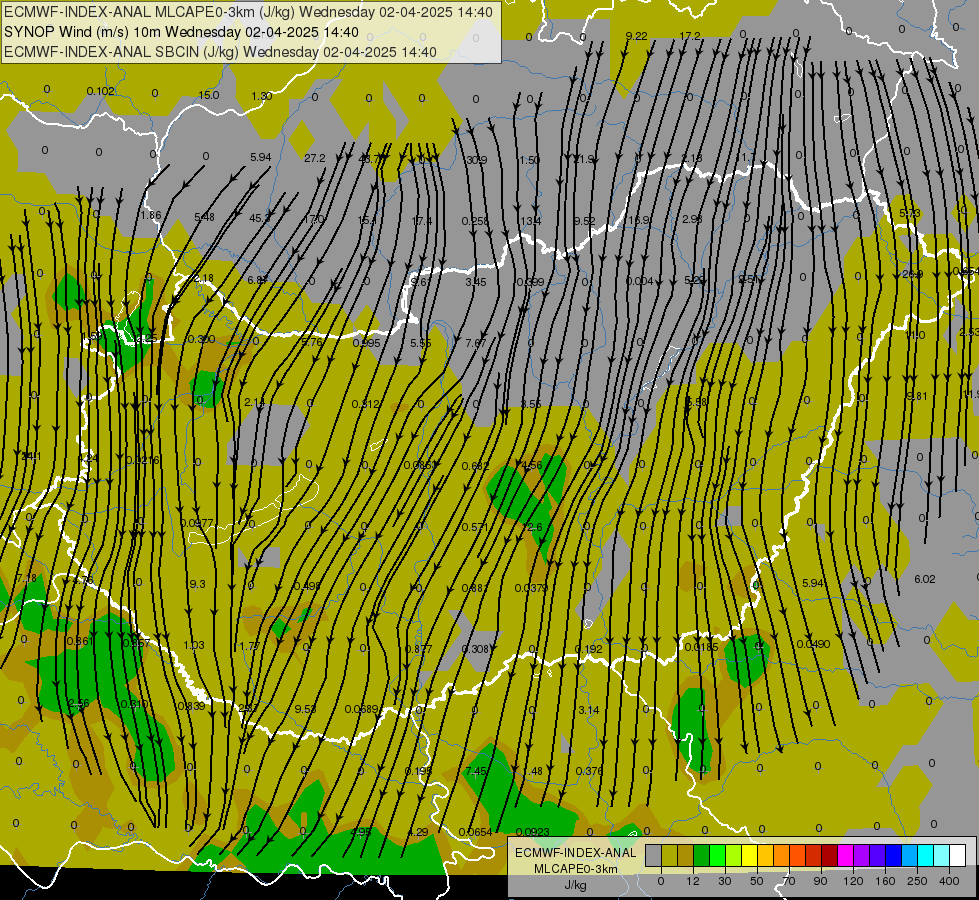Click the map value 15.0
The width and height of the screenshot is (979, 900).
(x=209, y=95)
